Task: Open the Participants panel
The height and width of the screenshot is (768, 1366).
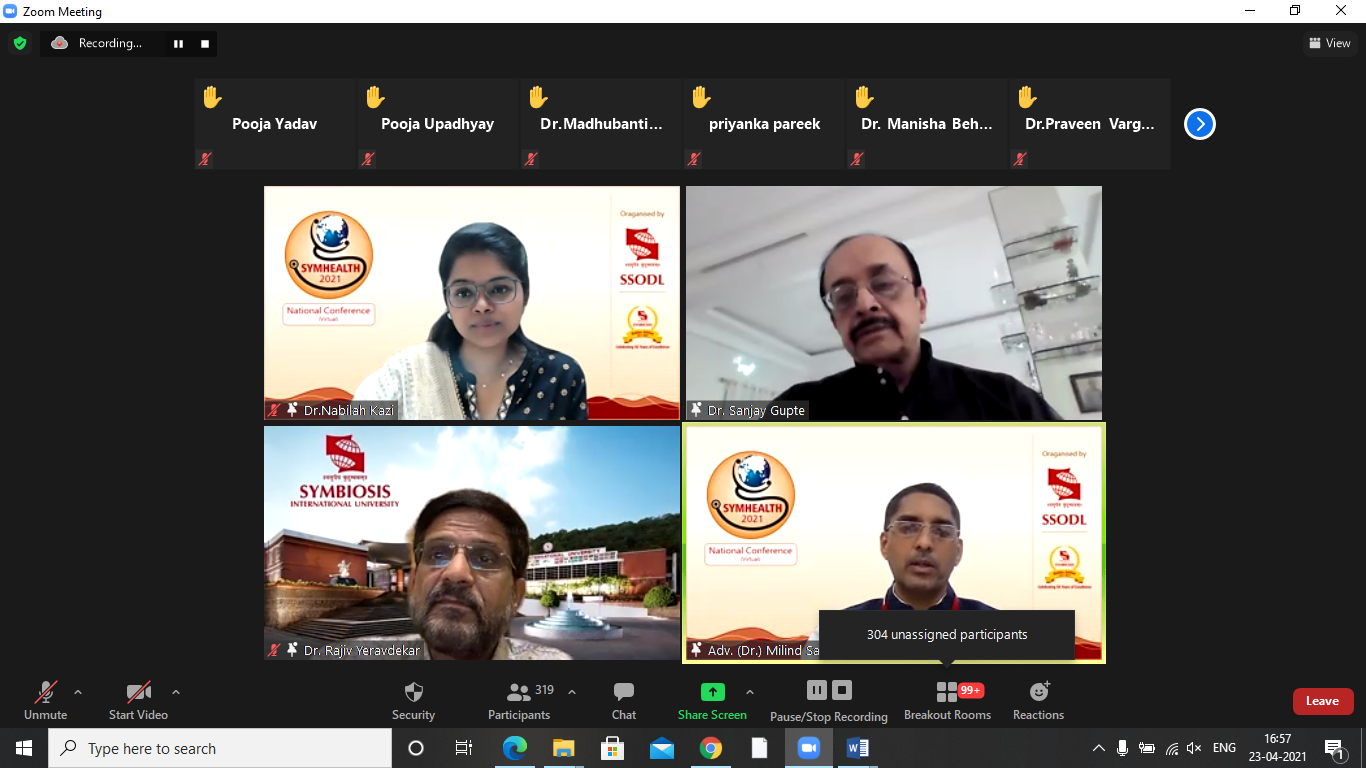Action: (519, 692)
